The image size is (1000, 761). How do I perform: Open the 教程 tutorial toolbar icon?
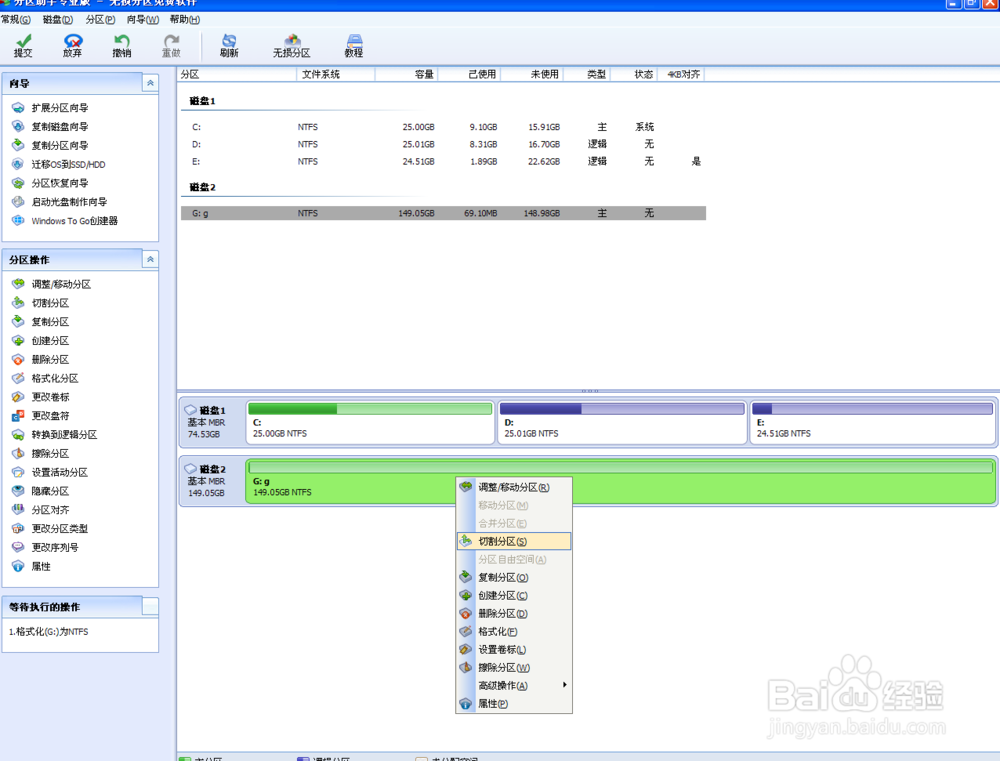[x=354, y=46]
